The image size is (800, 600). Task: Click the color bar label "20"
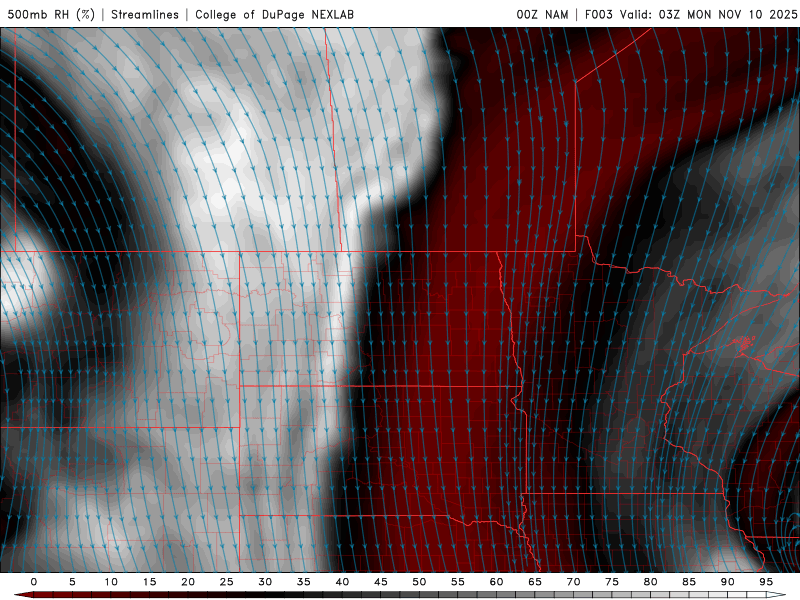click(x=188, y=582)
